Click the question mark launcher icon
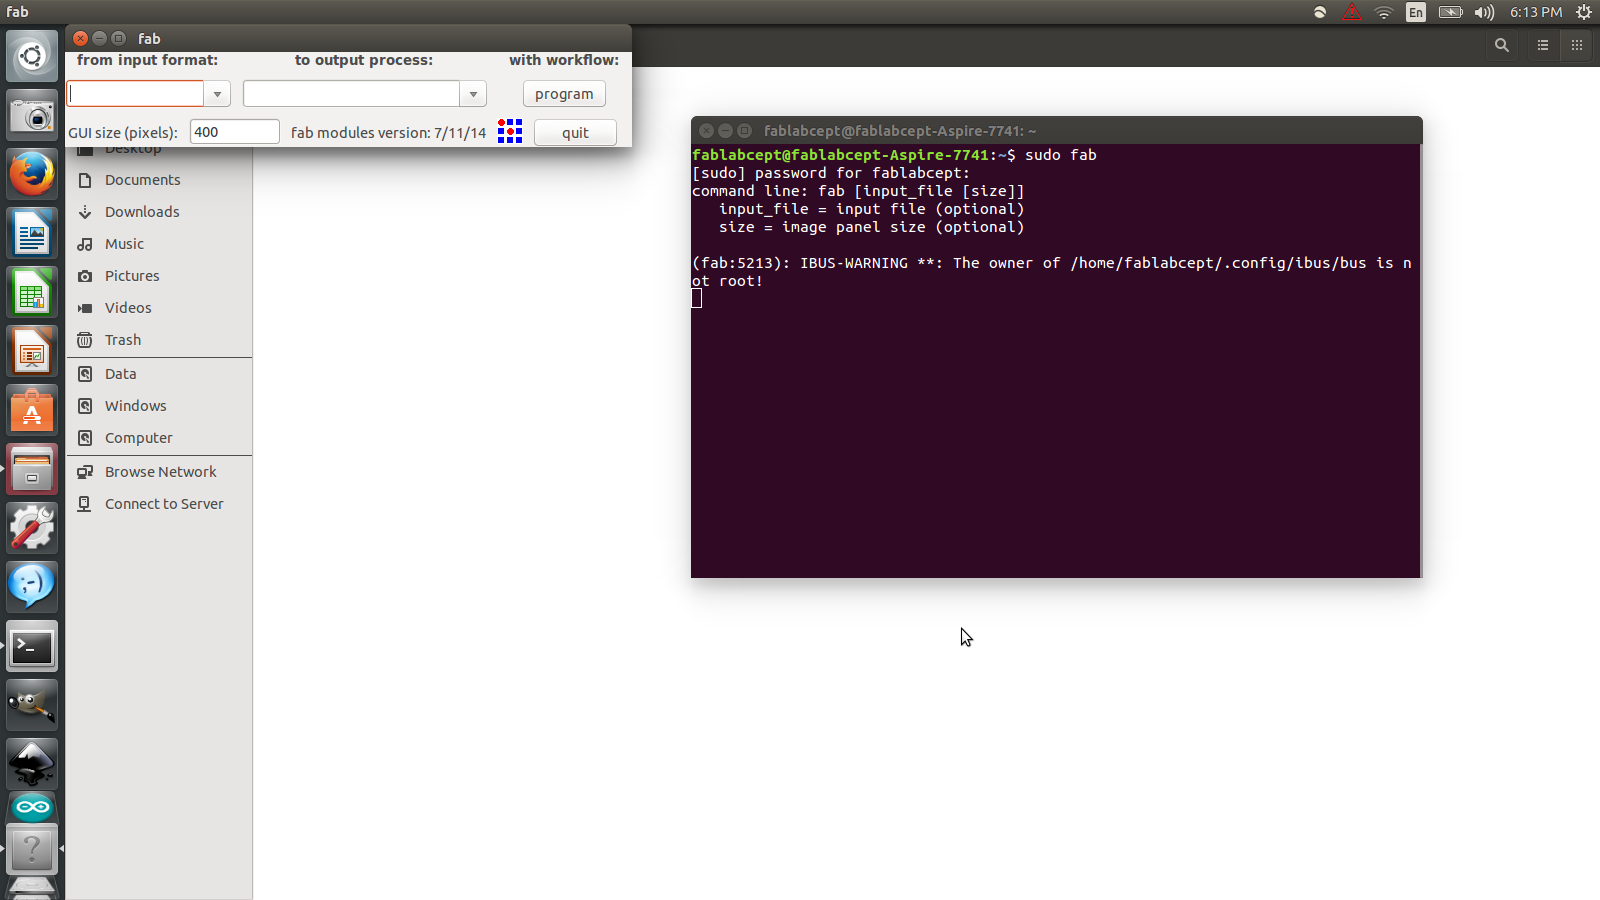Viewport: 1600px width, 900px height. click(x=32, y=849)
